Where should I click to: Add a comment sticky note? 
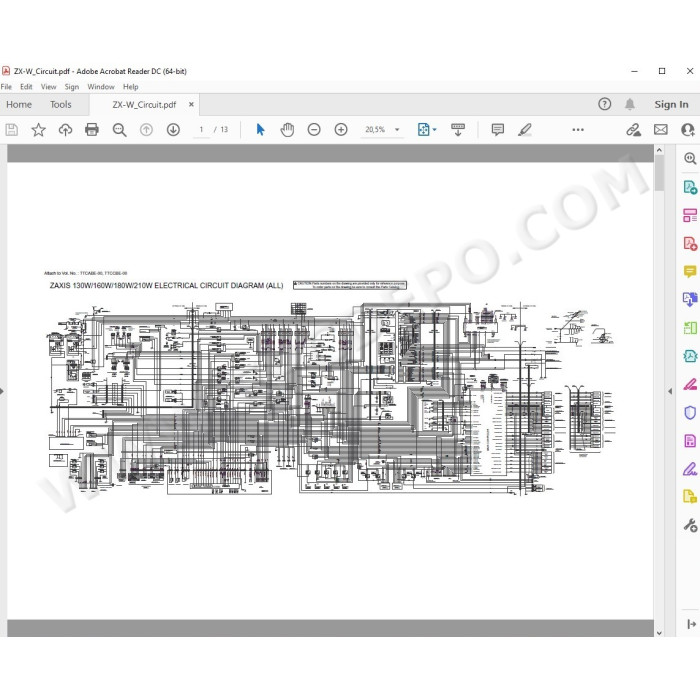[x=498, y=130]
